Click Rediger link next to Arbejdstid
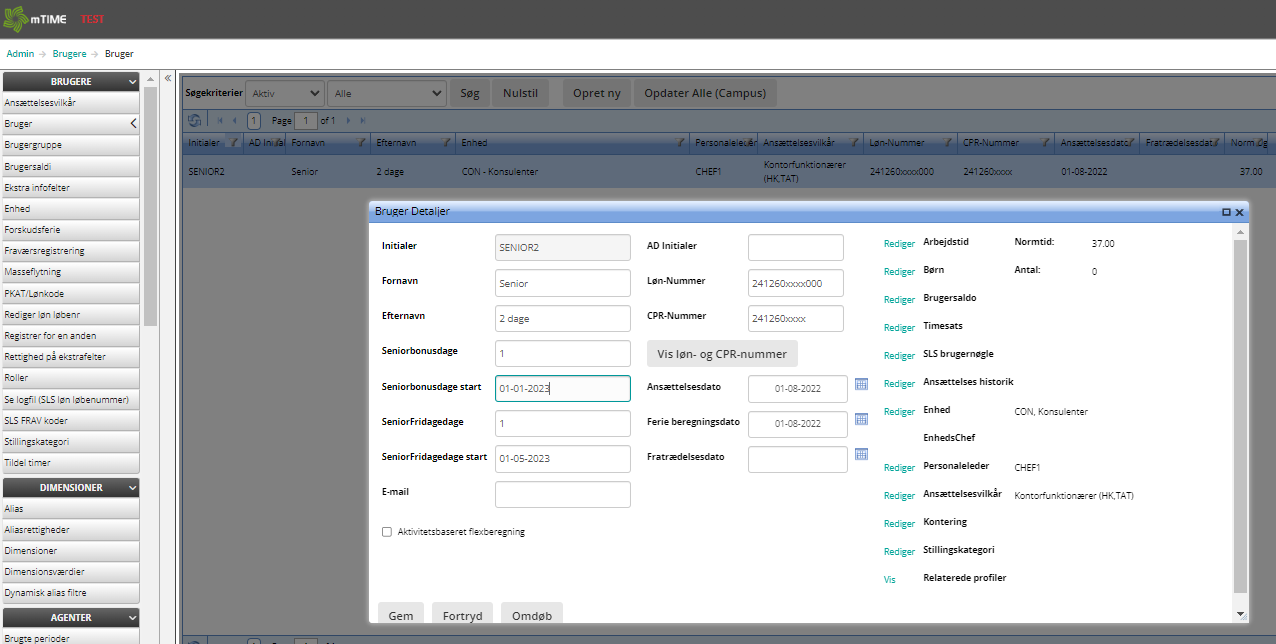Viewport: 1276px width, 644px height. (x=899, y=243)
